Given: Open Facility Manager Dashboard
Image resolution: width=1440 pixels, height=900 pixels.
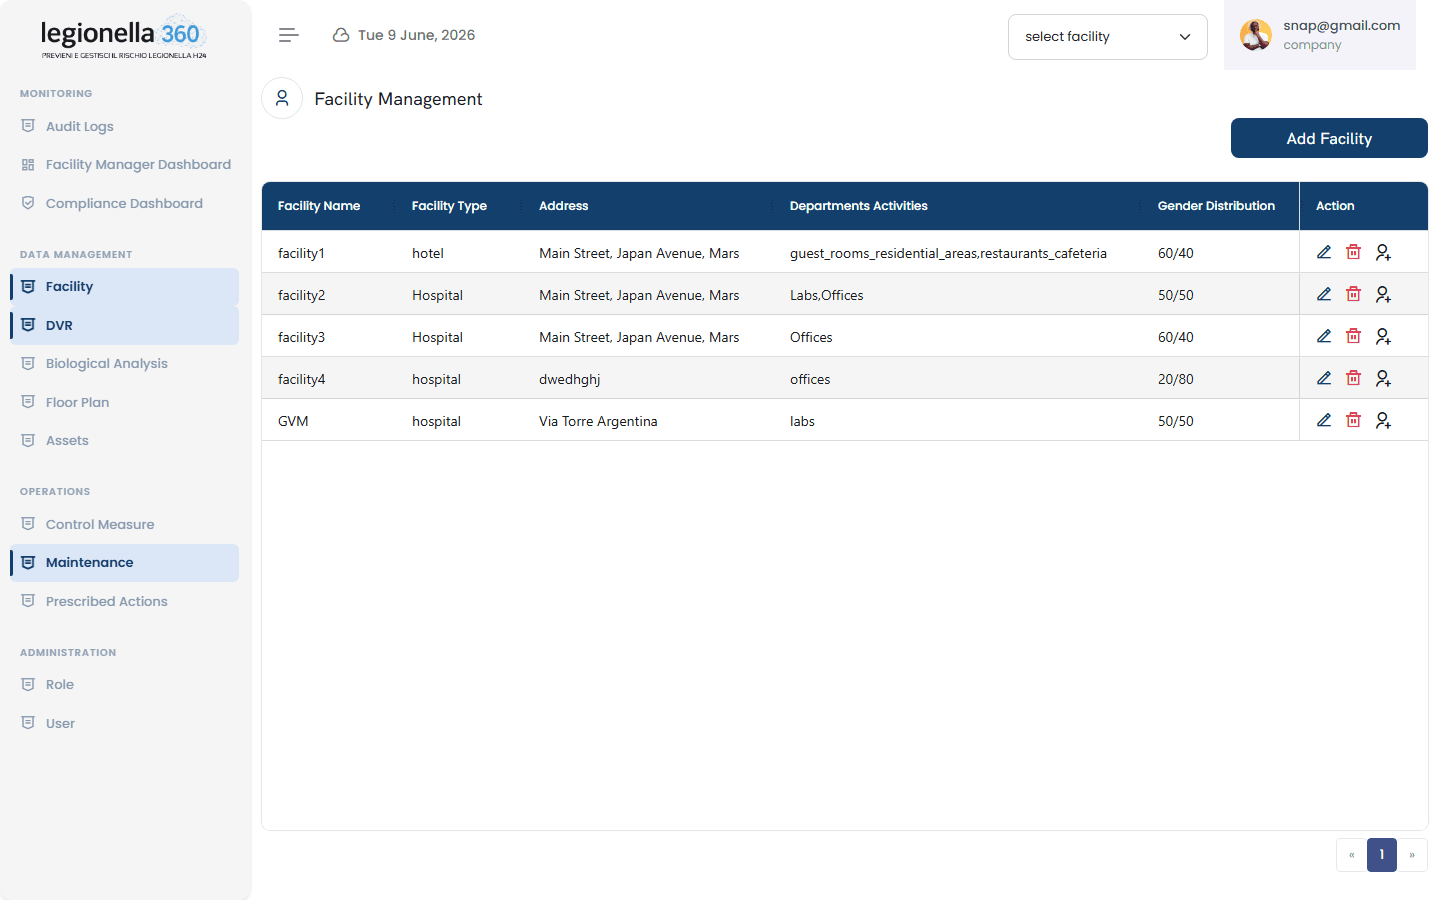Looking at the screenshot, I should tap(125, 164).
